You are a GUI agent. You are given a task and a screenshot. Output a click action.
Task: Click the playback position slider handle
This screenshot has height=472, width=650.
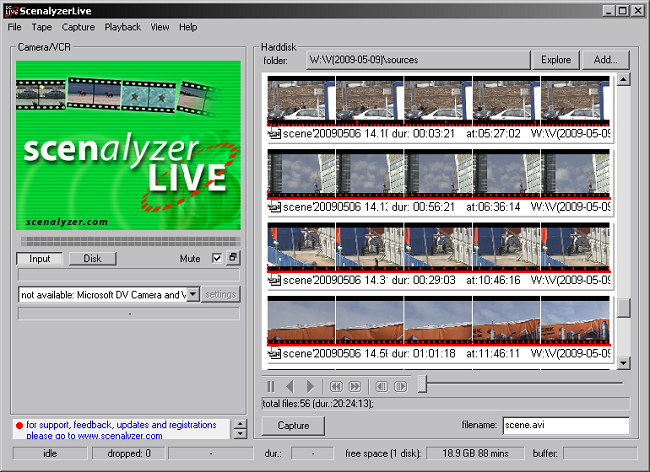point(422,383)
